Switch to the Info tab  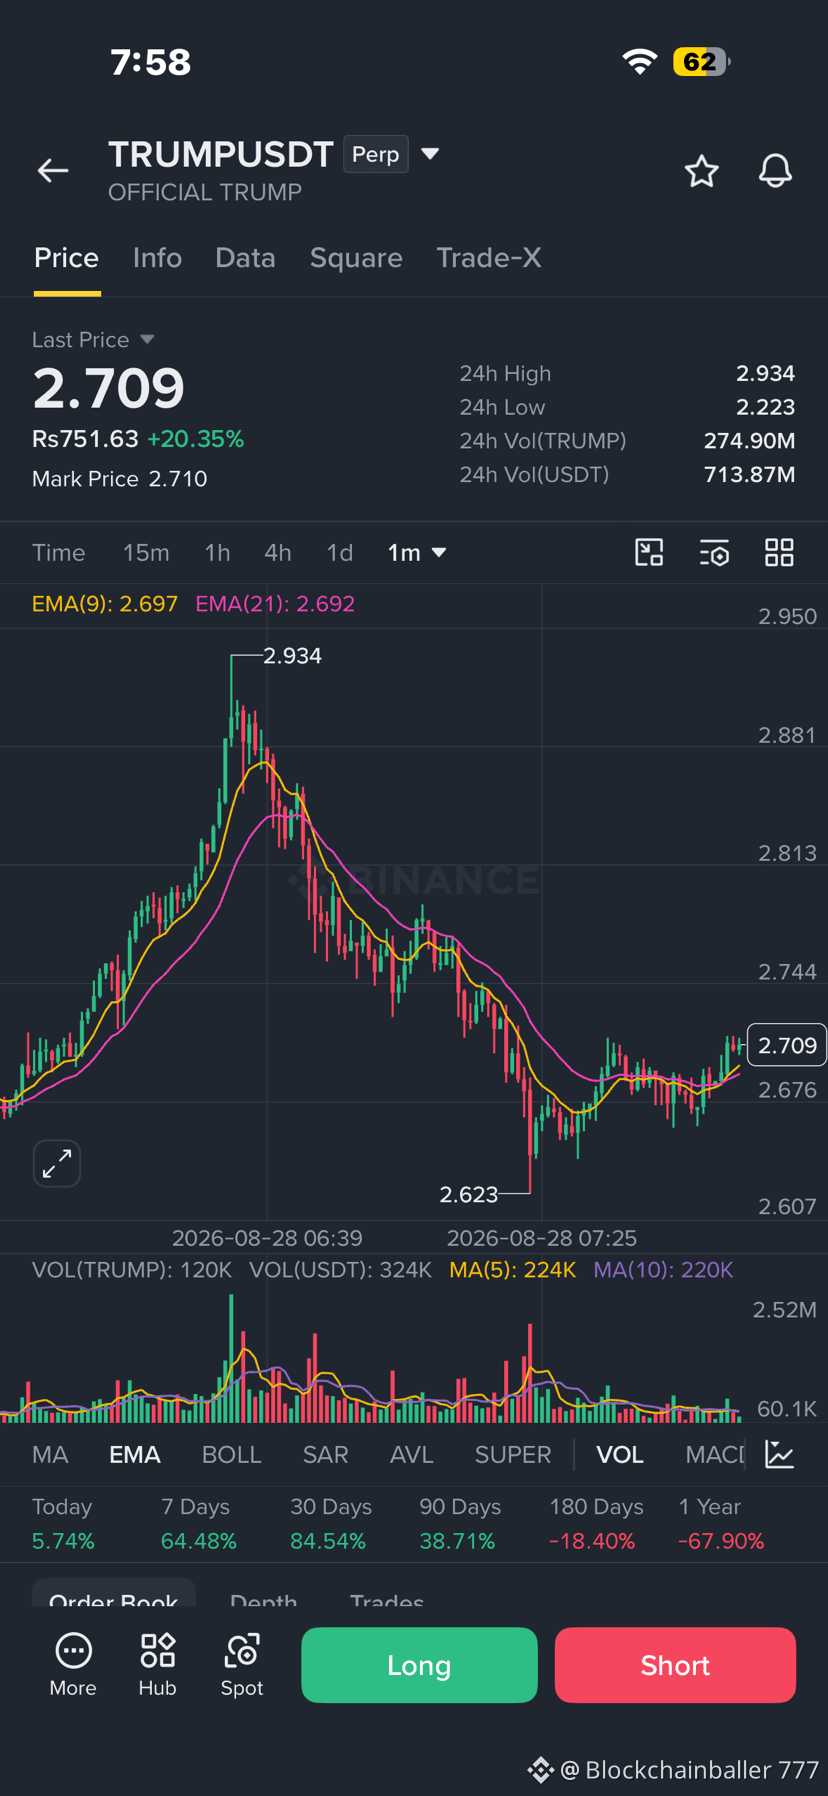(x=157, y=258)
